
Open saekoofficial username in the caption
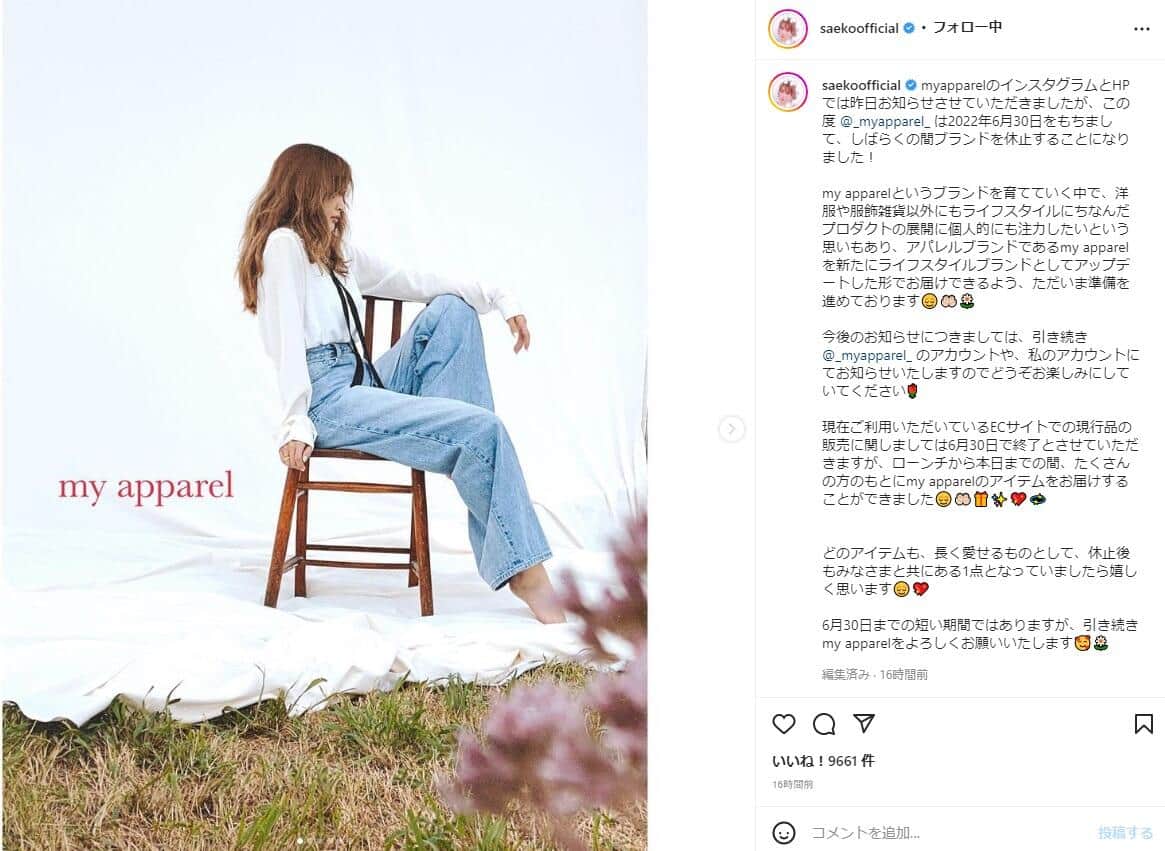coord(861,85)
